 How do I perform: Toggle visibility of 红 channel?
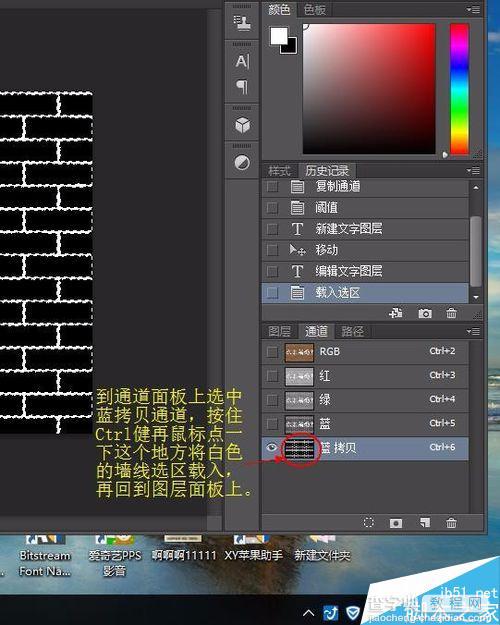click(272, 376)
